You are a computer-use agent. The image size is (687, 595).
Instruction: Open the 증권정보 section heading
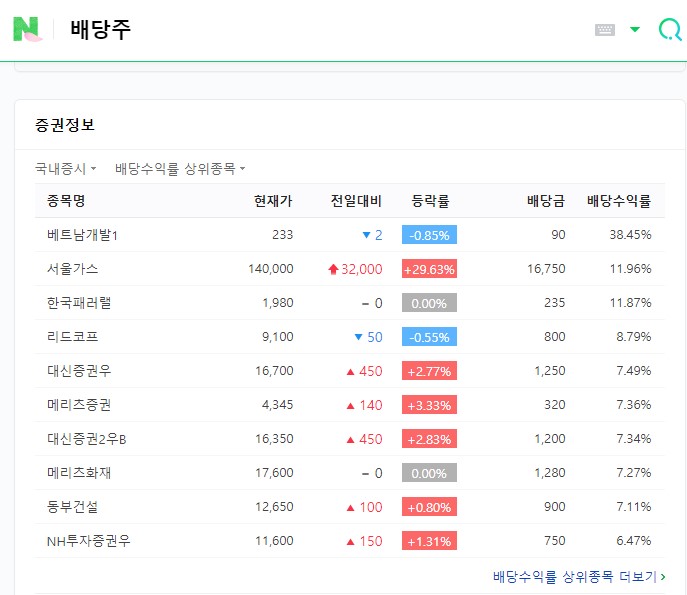click(65, 125)
